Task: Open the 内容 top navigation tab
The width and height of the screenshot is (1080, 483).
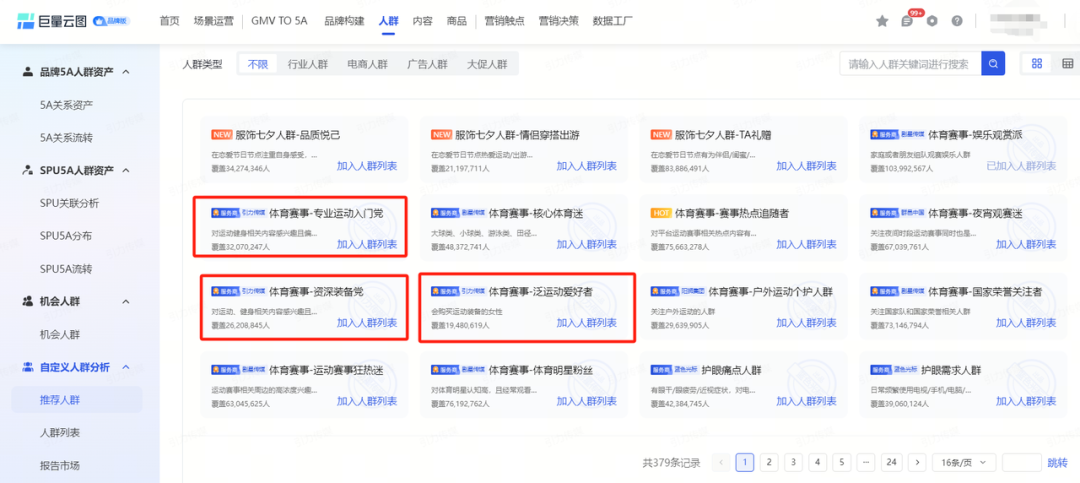Action: (422, 21)
